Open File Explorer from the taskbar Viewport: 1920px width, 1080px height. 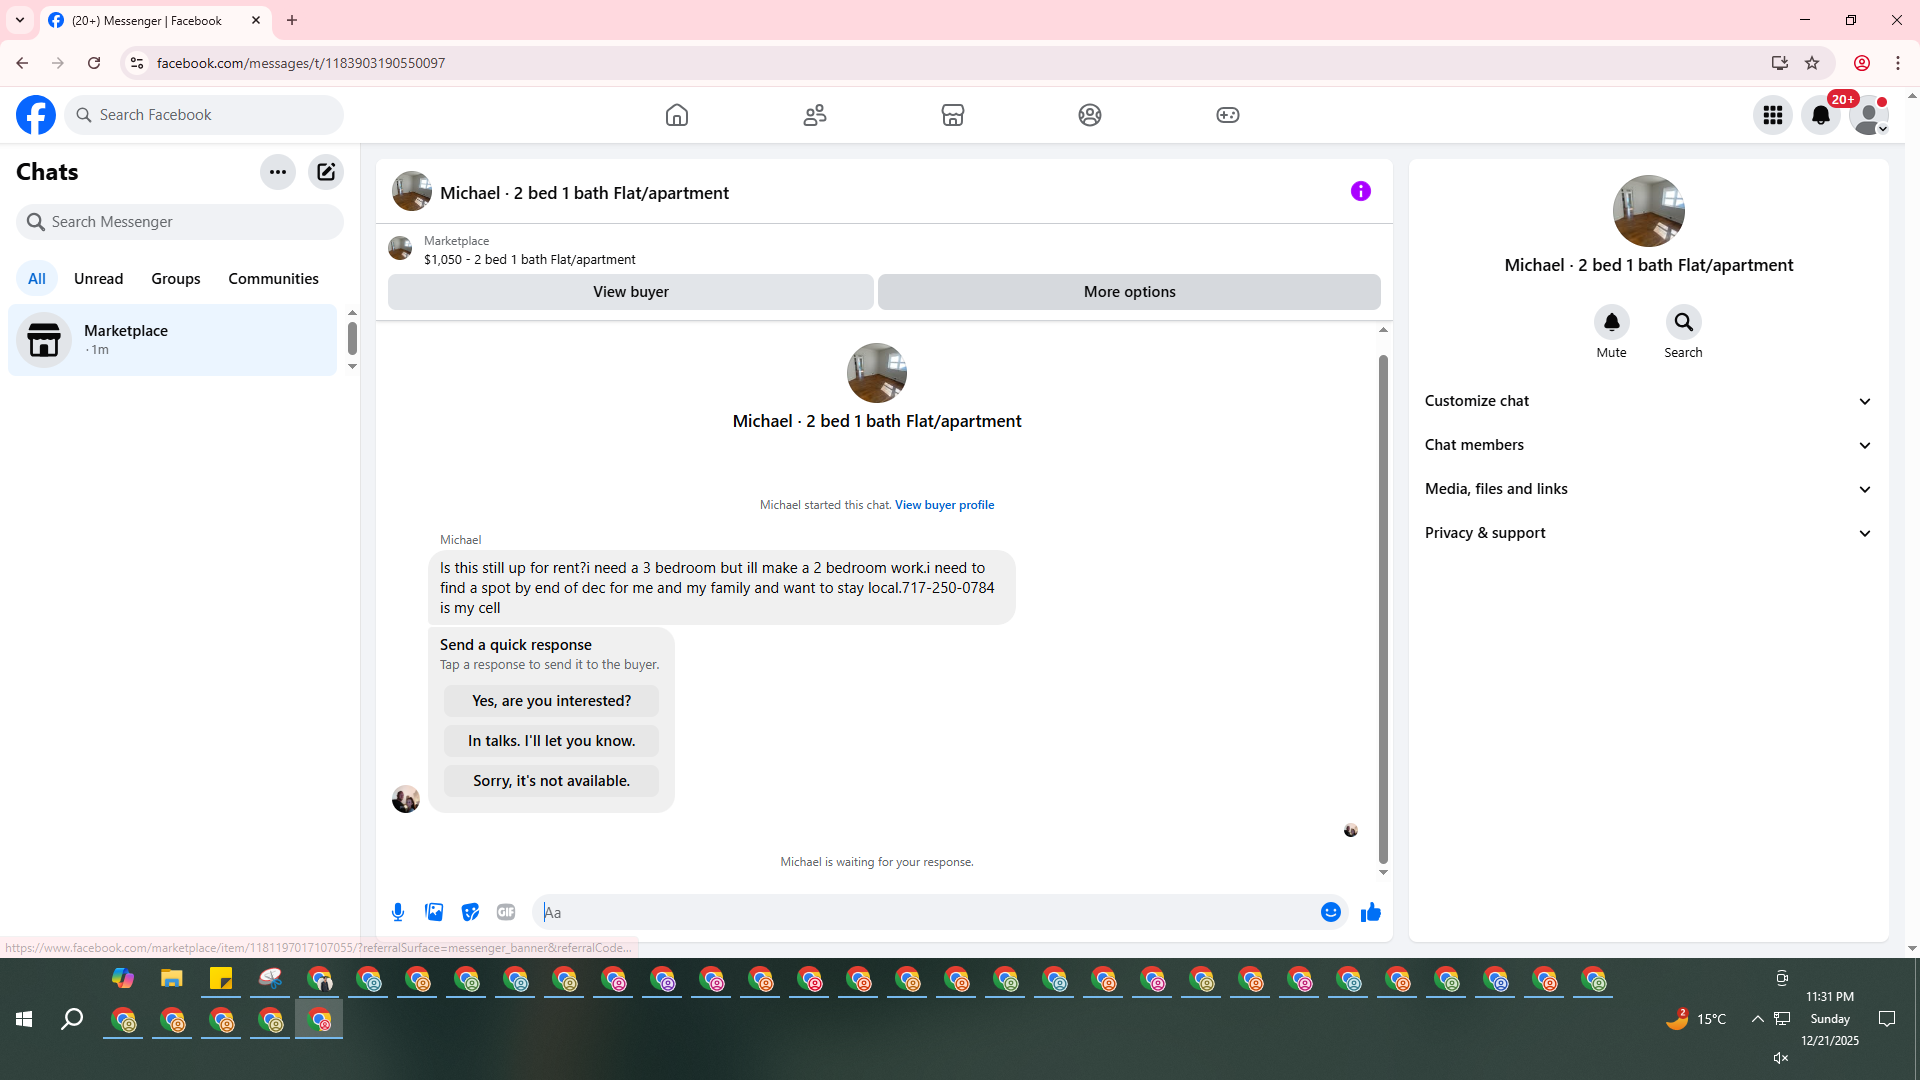(172, 979)
